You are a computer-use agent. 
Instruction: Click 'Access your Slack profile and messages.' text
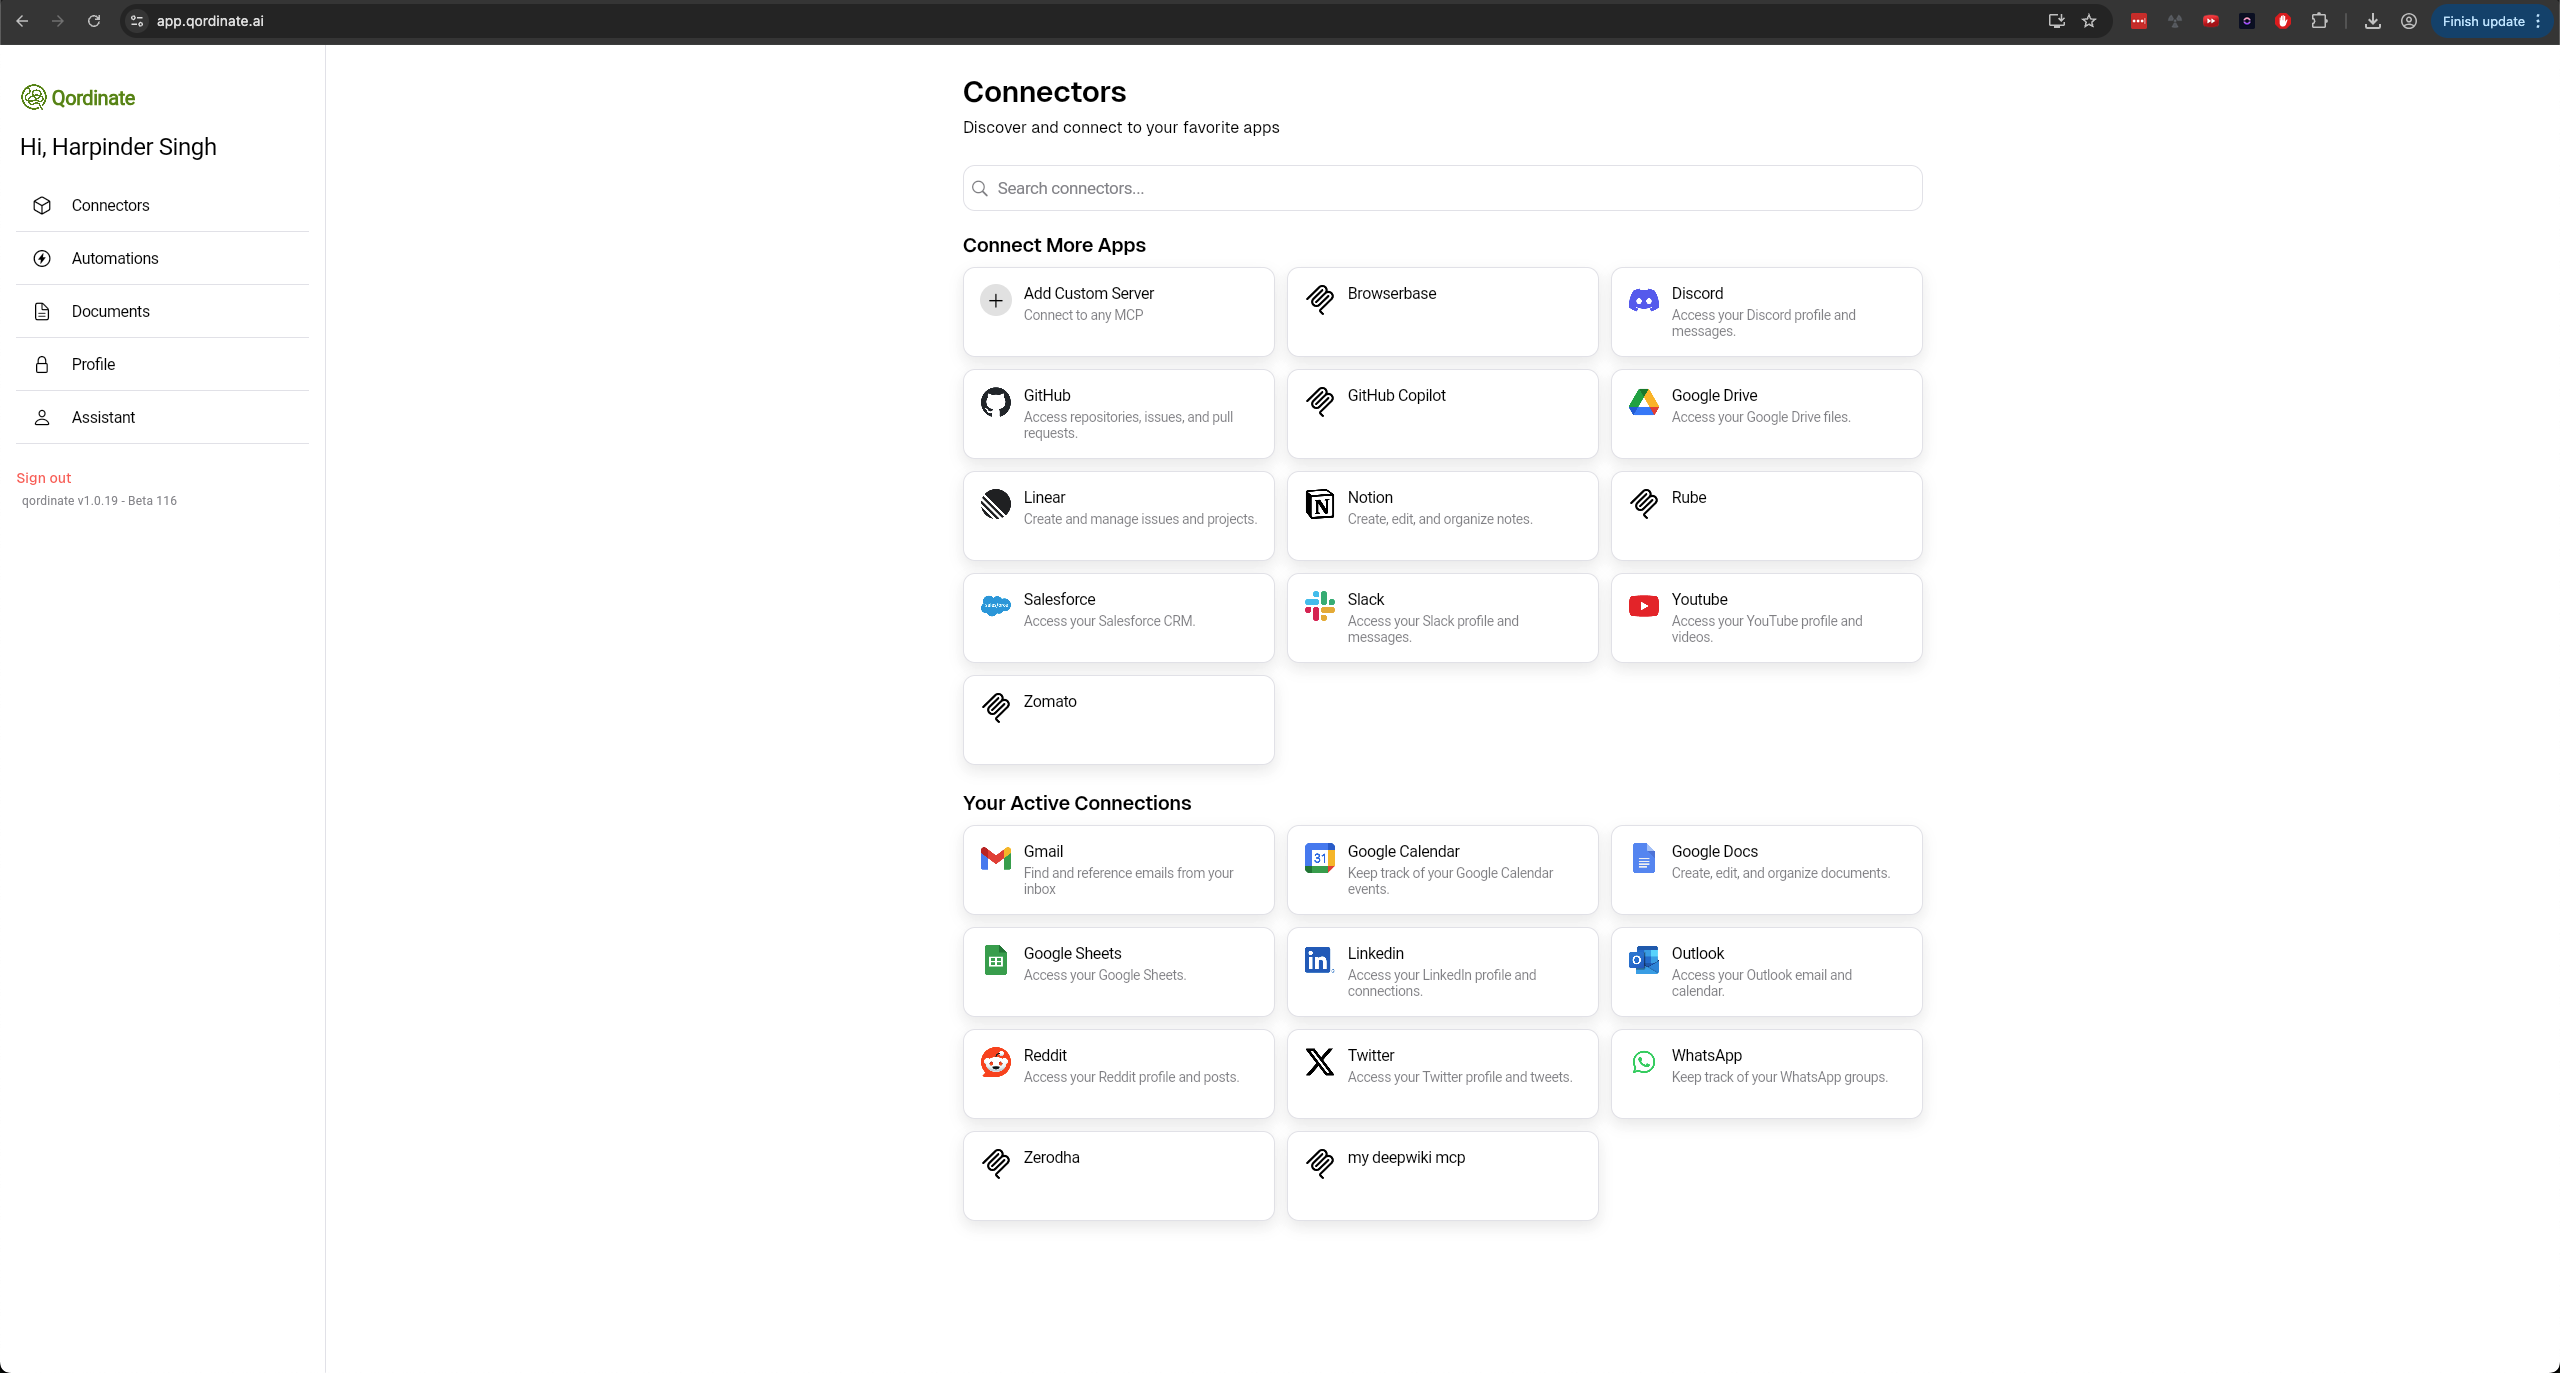1432,629
